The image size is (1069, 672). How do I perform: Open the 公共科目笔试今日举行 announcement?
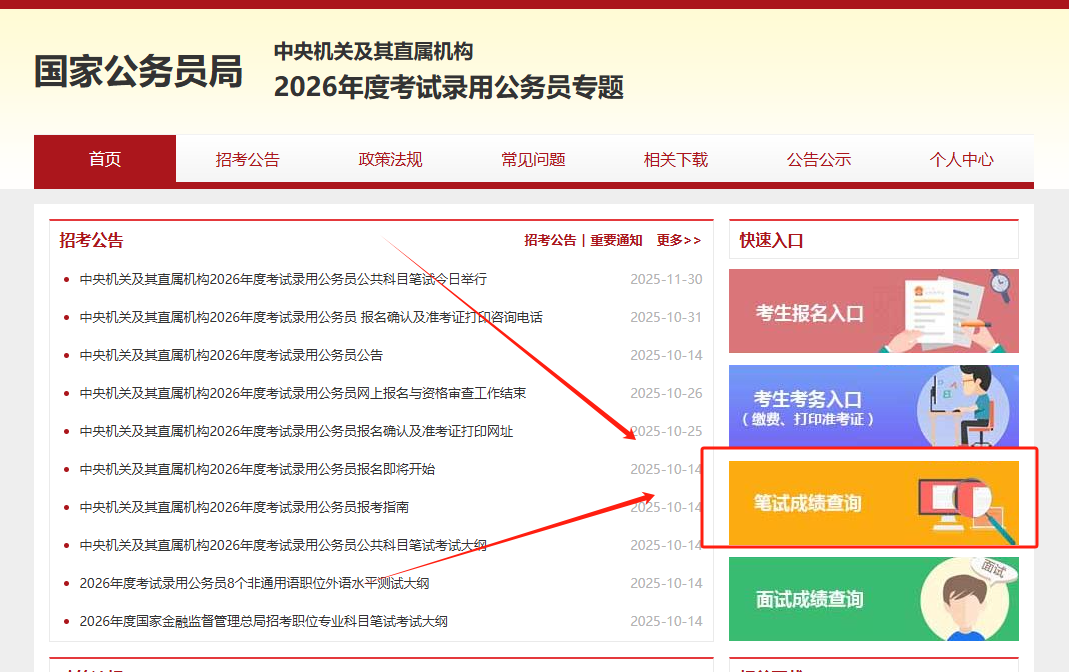[283, 279]
